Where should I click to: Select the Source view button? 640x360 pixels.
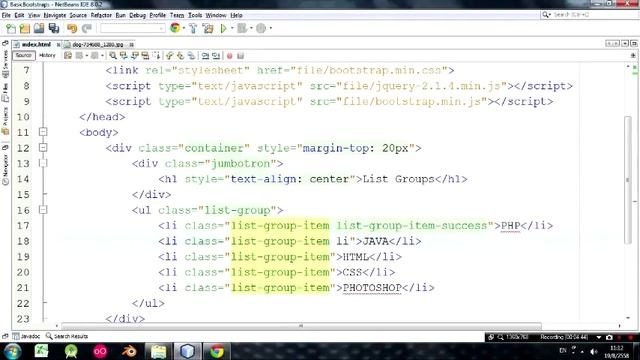[x=24, y=56]
